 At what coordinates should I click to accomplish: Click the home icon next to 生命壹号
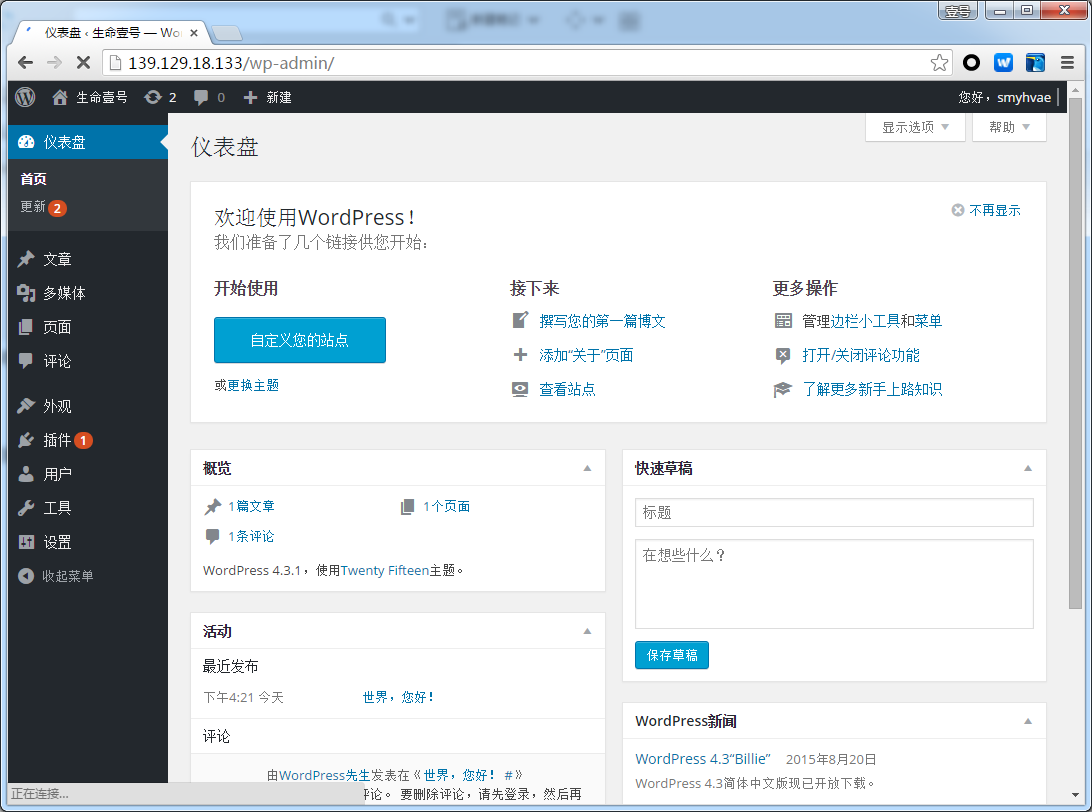click(x=61, y=97)
